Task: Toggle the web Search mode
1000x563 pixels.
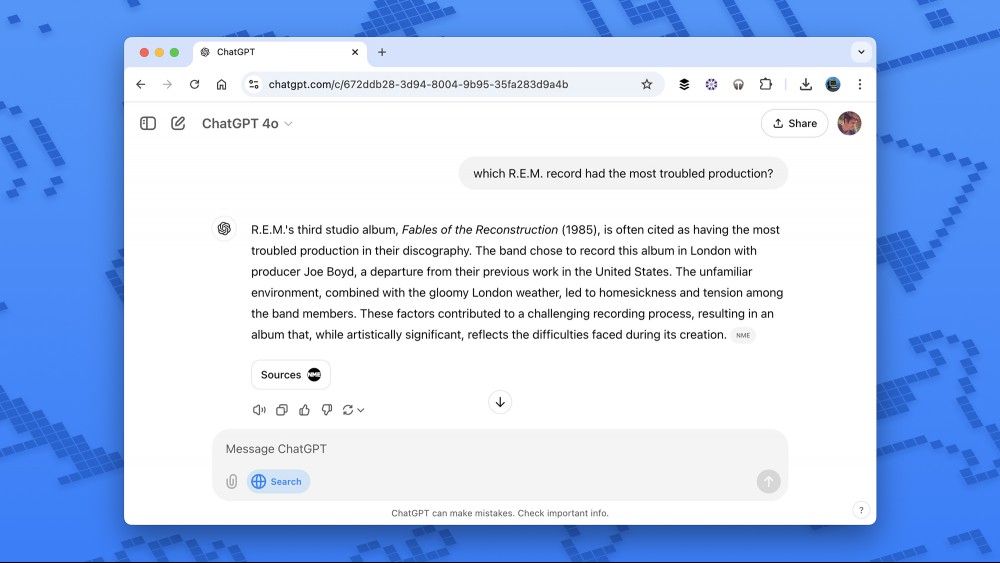Action: (278, 481)
